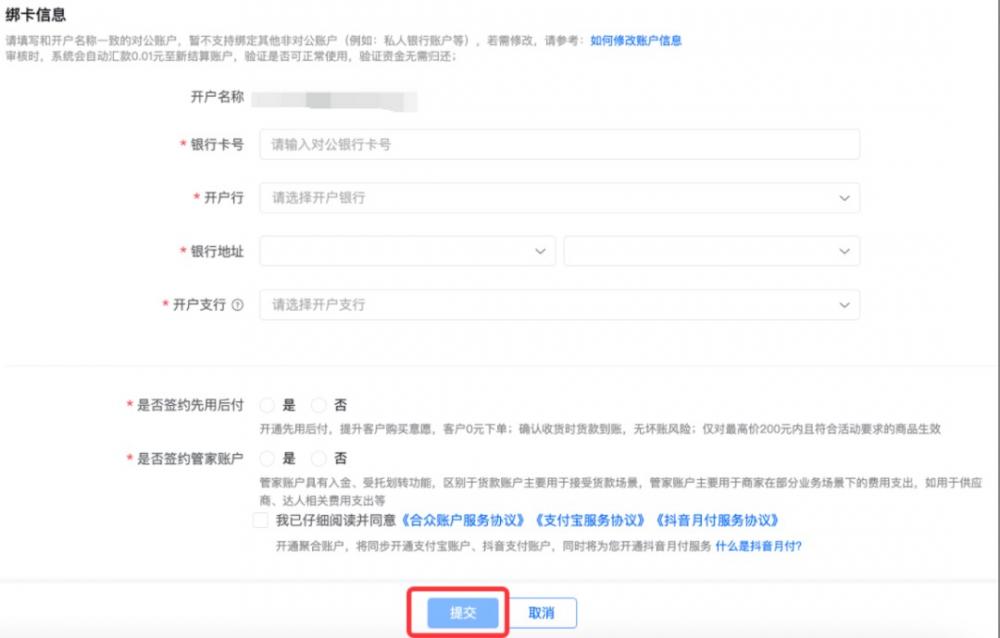Click the 什么是抖音月付? link
This screenshot has width=1000, height=638.
tap(758, 546)
